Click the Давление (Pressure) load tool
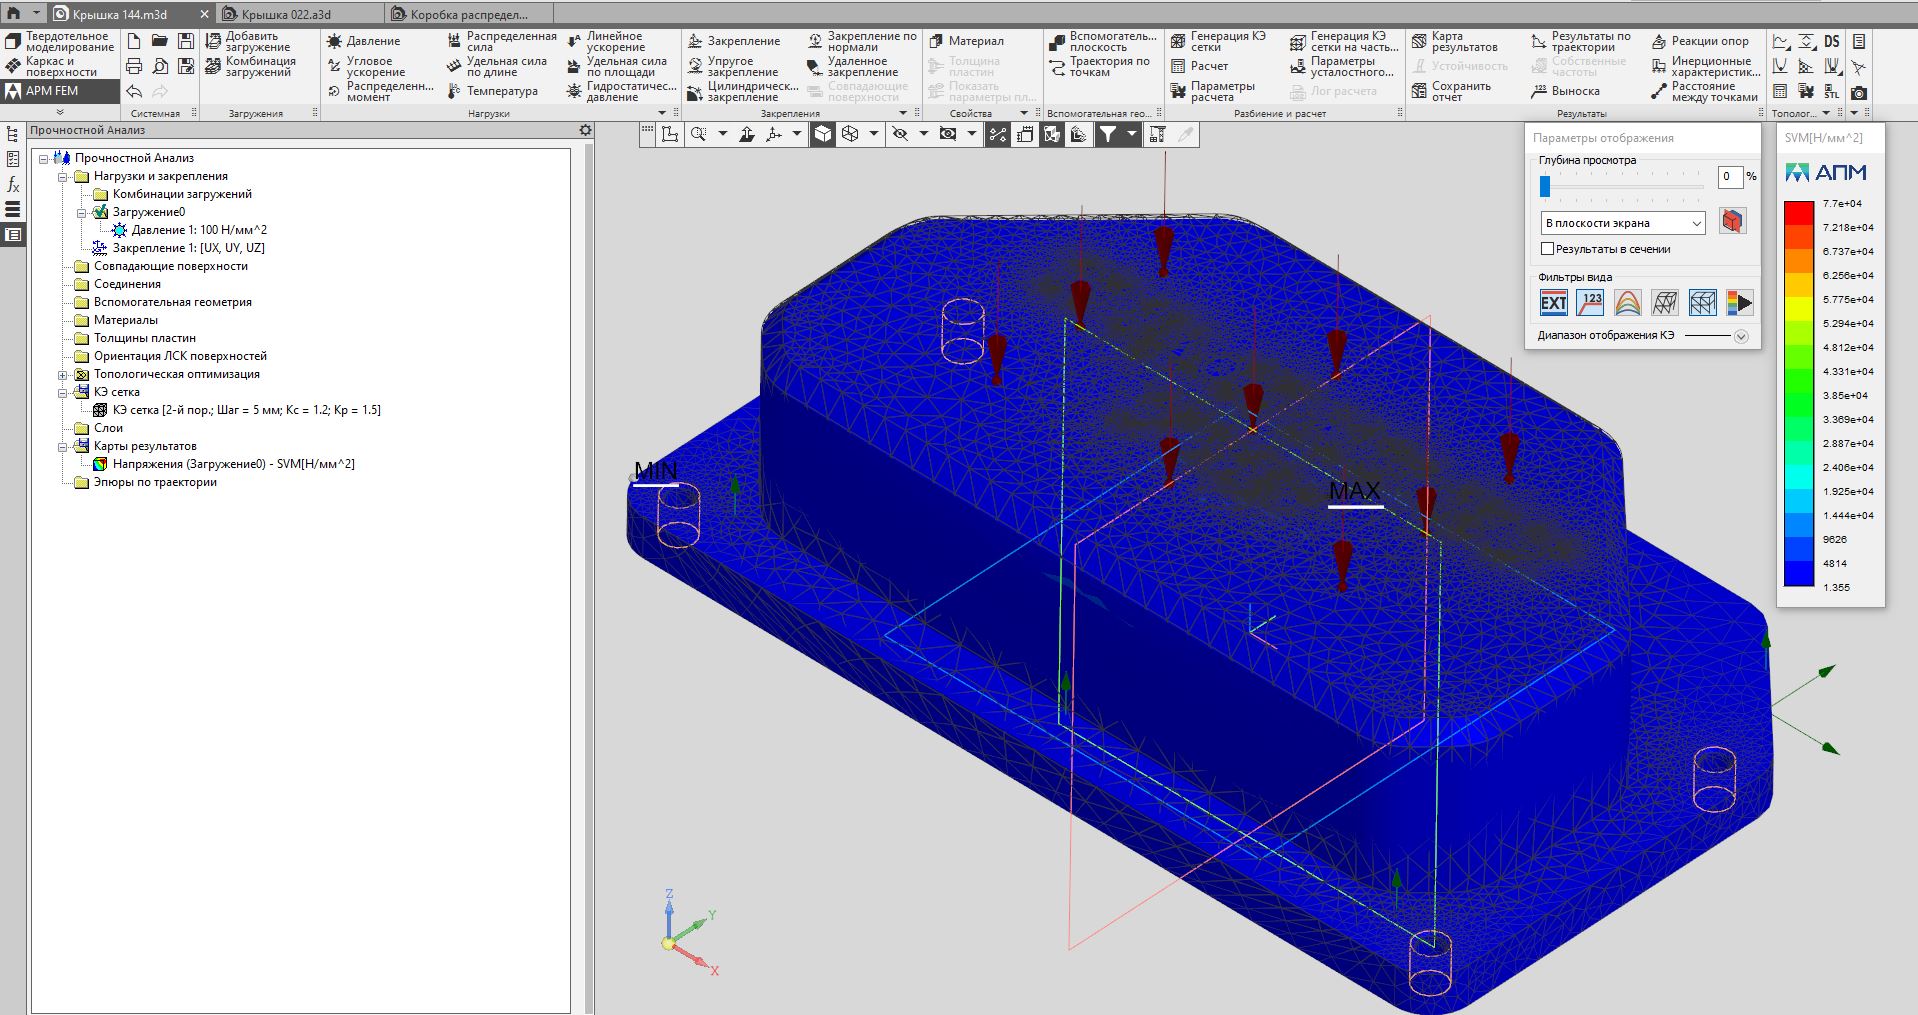Viewport: 1918px width, 1015px height. 364,41
